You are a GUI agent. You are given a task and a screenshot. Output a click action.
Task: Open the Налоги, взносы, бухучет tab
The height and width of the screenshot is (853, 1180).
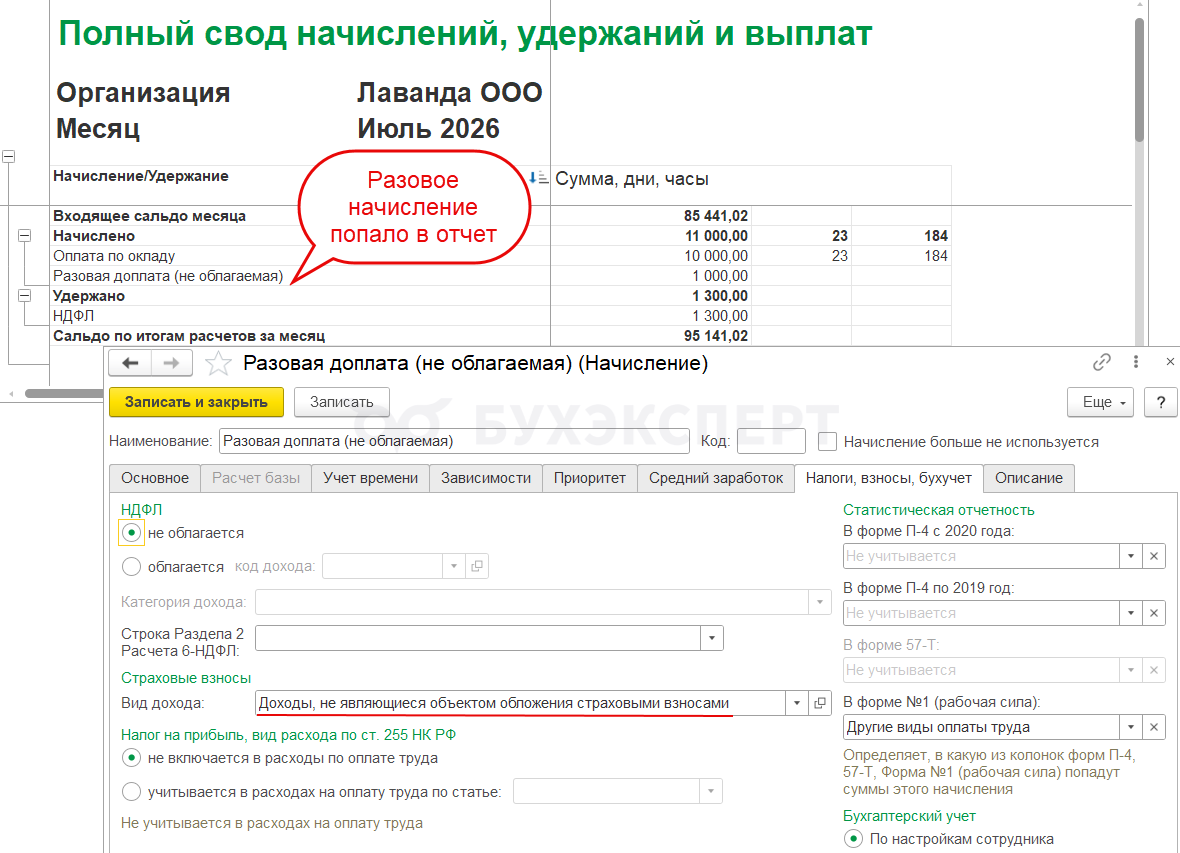click(x=889, y=478)
